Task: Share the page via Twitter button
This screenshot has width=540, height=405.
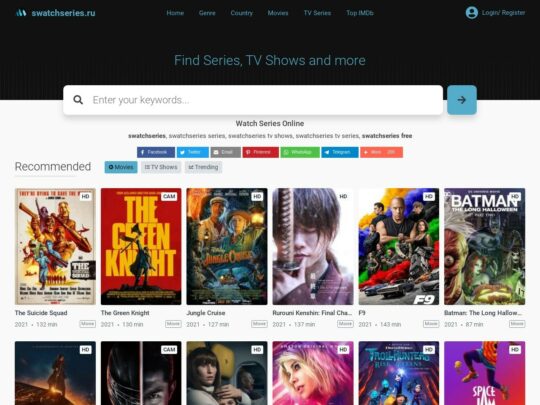Action: click(x=193, y=152)
